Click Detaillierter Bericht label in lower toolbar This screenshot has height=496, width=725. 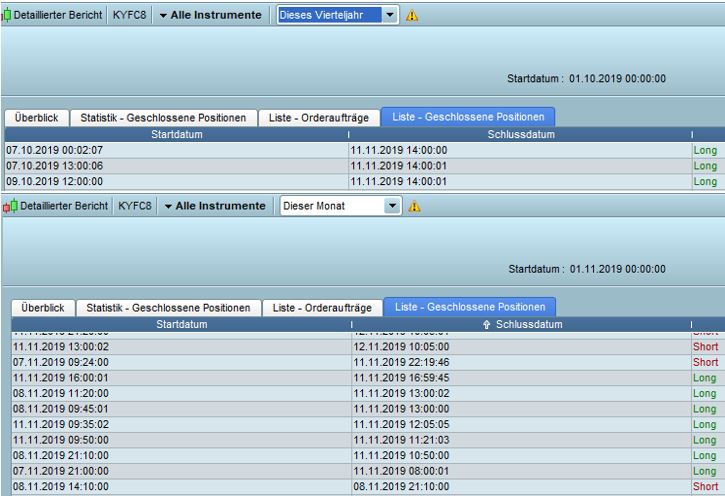pyautogui.click(x=64, y=206)
